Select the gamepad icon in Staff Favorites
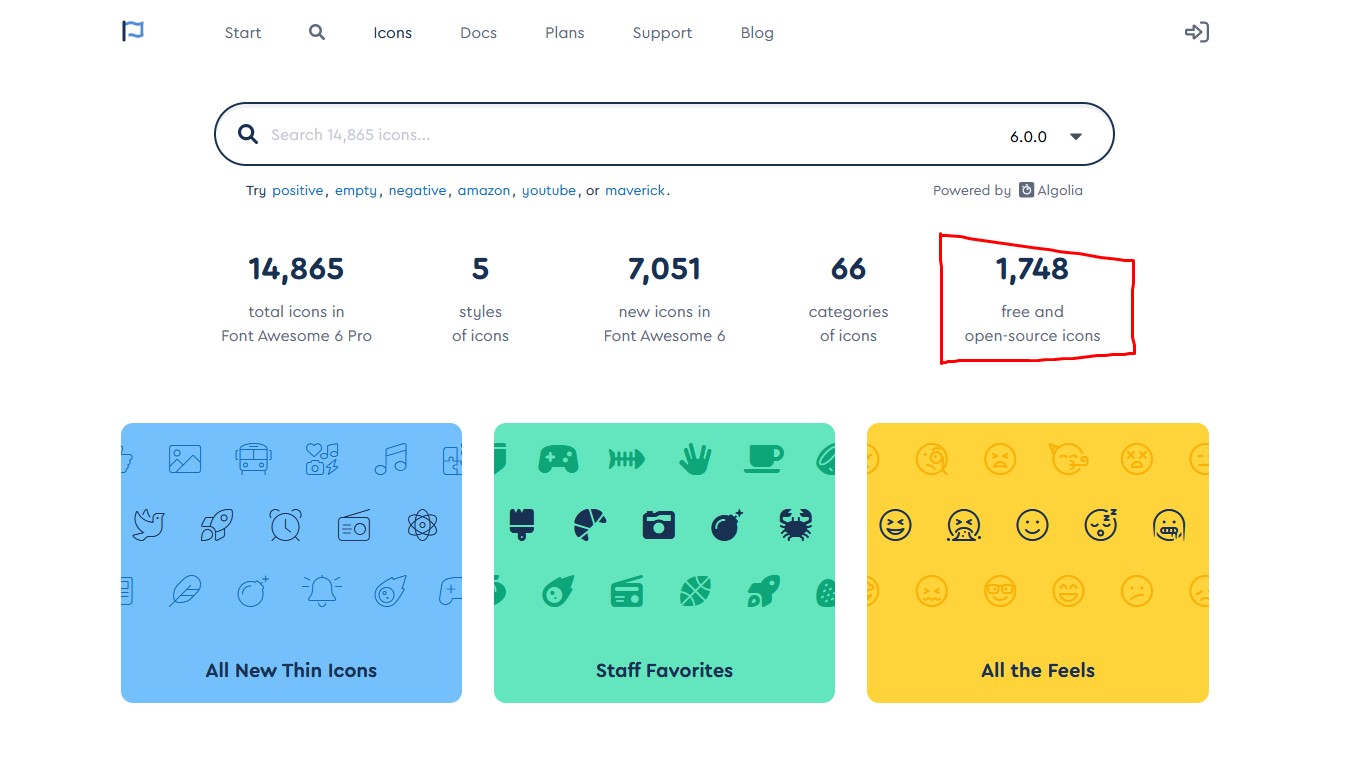This screenshot has height=757, width=1361. [558, 458]
